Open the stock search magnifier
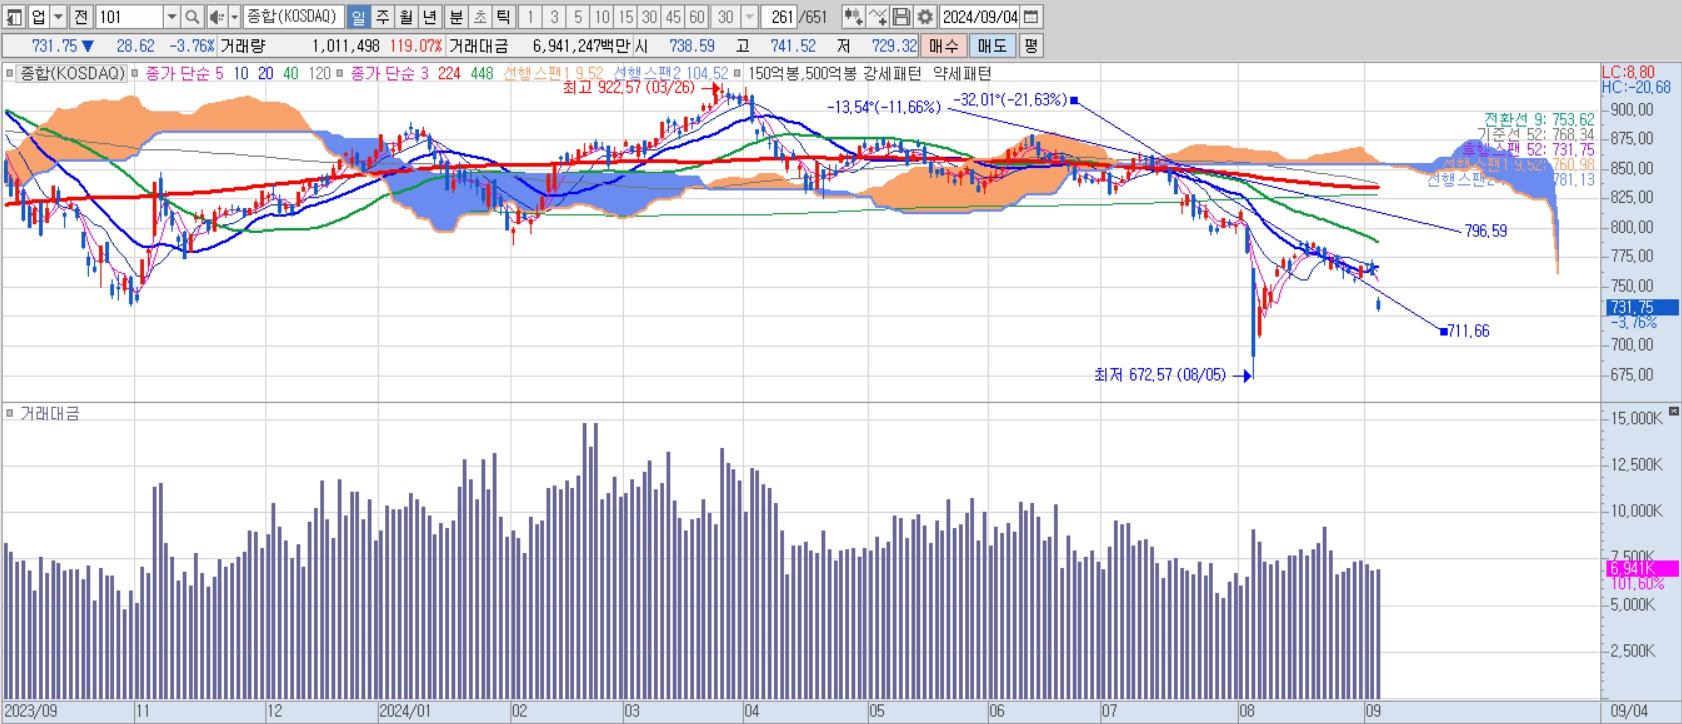Screen dimensions: 1682x724 coord(192,17)
